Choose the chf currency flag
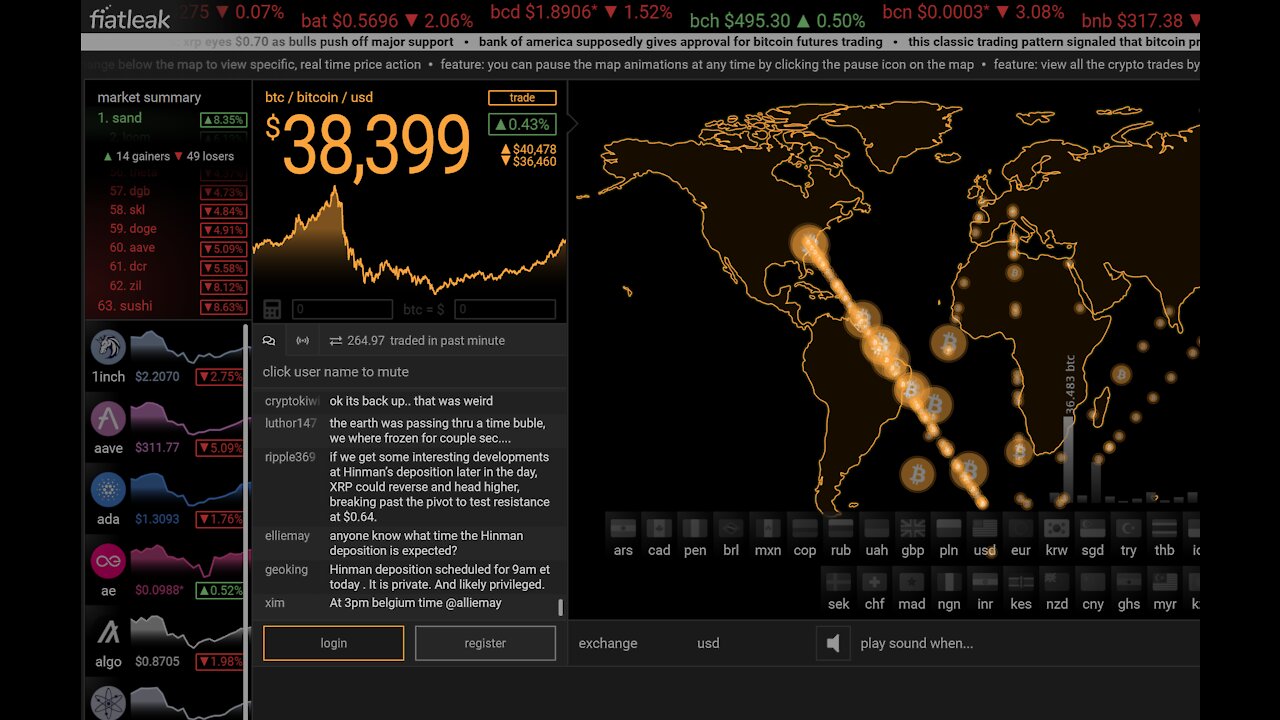The height and width of the screenshot is (720, 1280). tap(875, 582)
